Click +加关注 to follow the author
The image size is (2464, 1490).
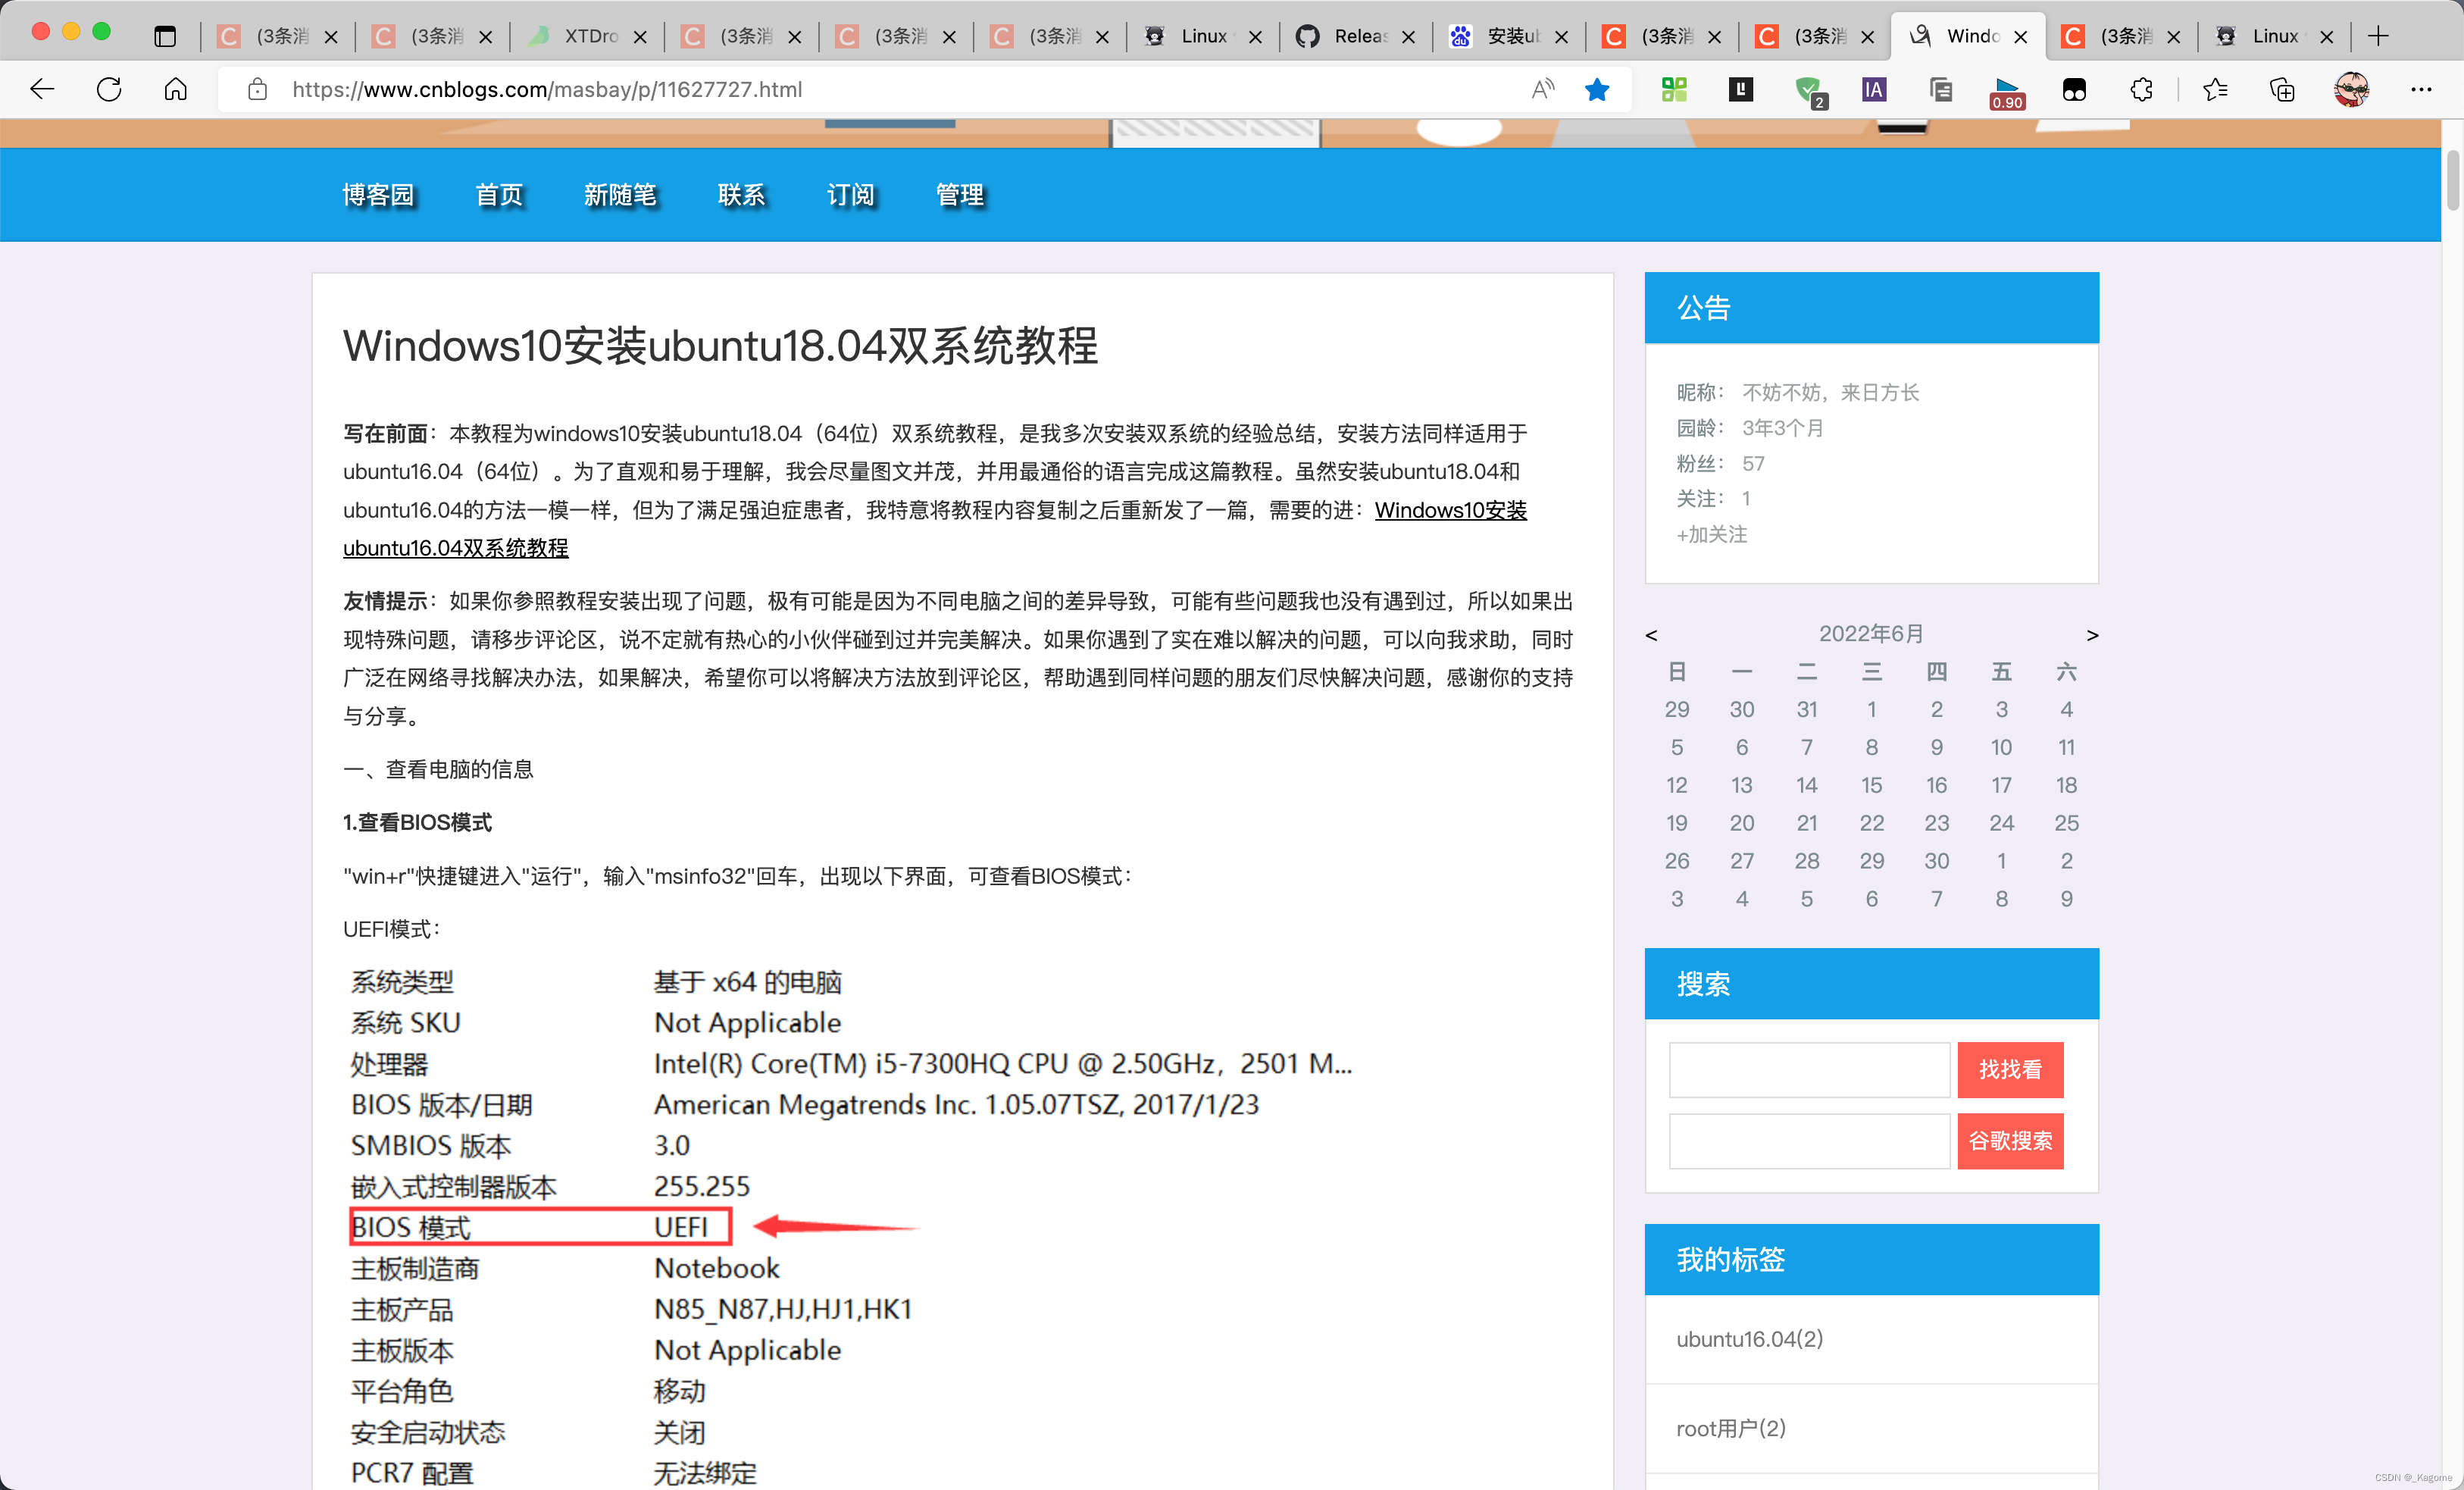click(1711, 534)
